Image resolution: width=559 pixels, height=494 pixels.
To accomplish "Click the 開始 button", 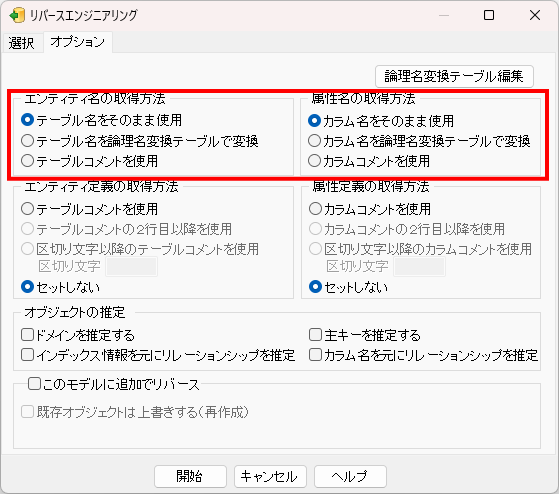I will pos(190,476).
